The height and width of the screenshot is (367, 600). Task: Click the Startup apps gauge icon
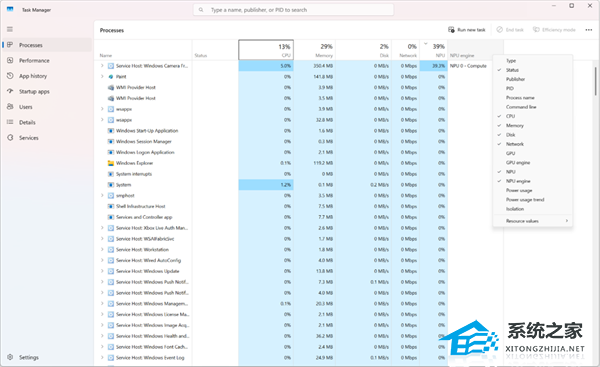click(x=10, y=91)
